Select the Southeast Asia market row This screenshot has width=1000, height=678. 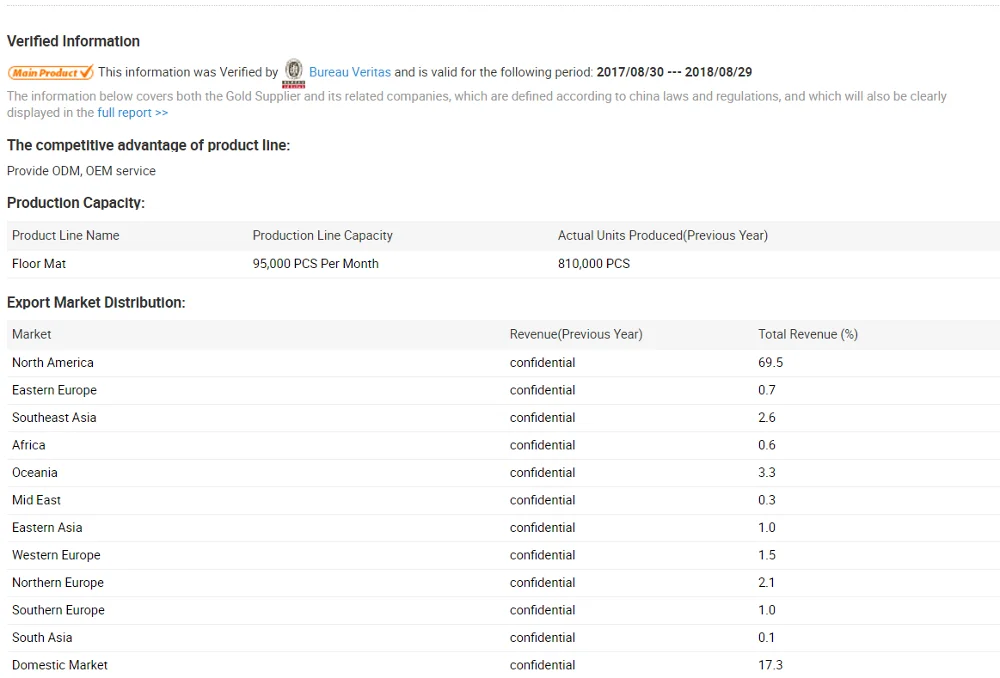pos(54,418)
